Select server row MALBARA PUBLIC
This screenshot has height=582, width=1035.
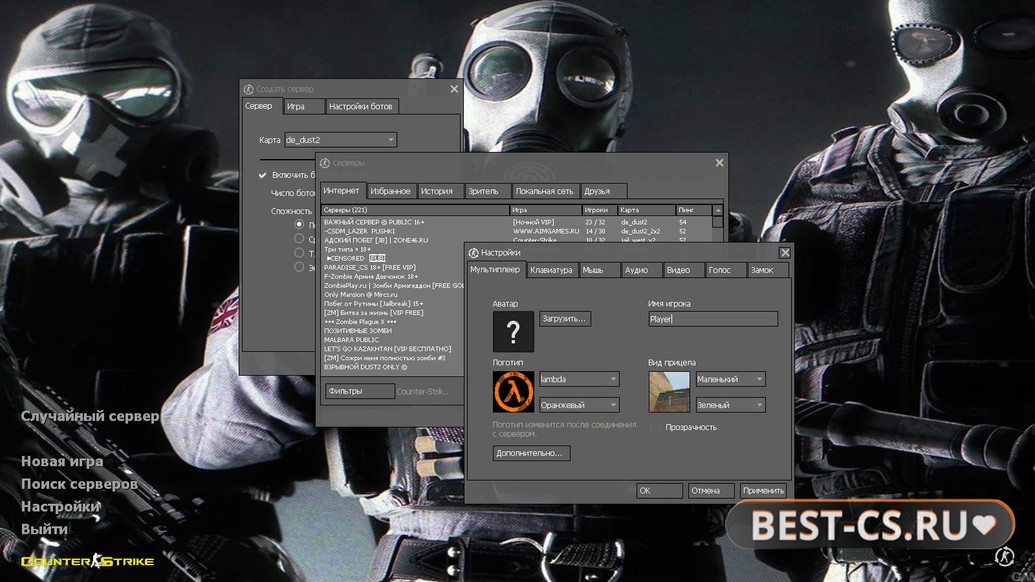coord(393,339)
